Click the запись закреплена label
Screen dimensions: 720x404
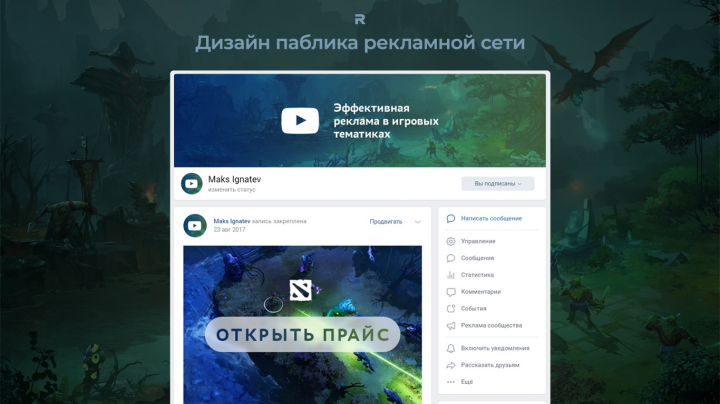coord(279,221)
